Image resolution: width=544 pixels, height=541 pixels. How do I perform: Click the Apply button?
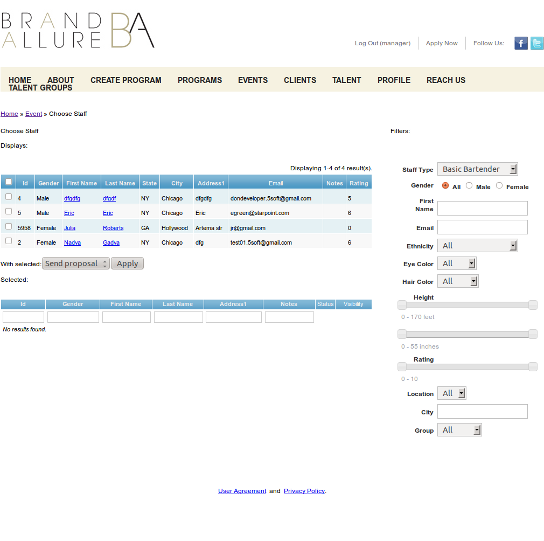click(x=127, y=263)
